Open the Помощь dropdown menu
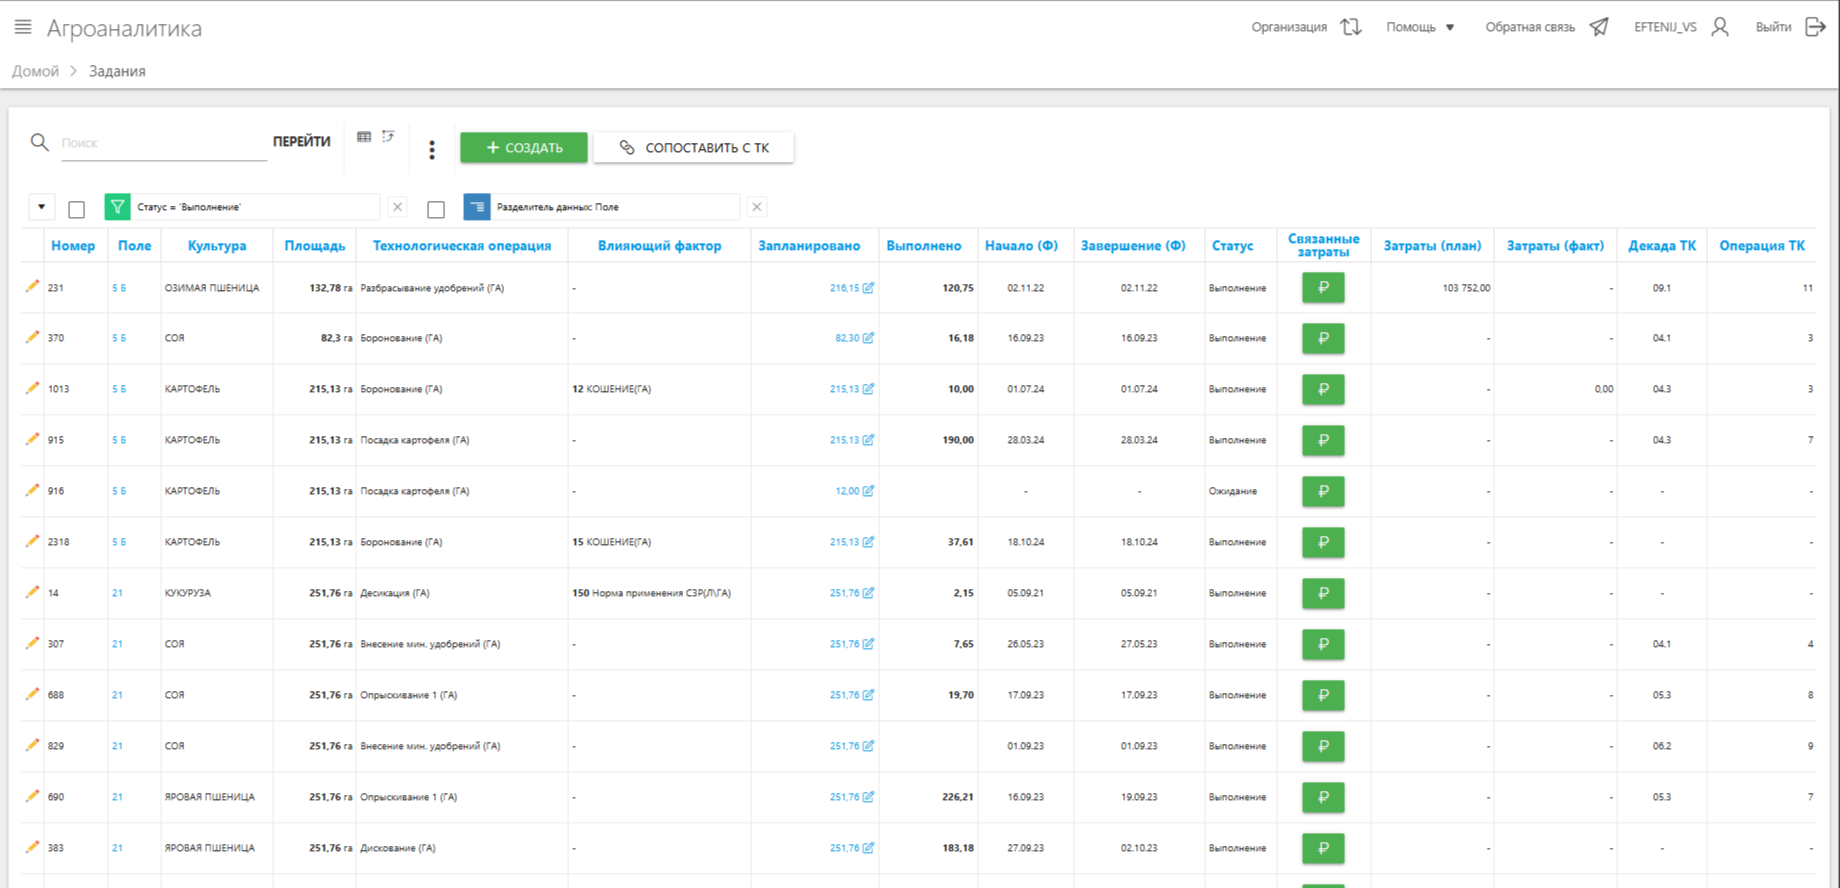Image resolution: width=1840 pixels, height=888 pixels. tap(1420, 27)
